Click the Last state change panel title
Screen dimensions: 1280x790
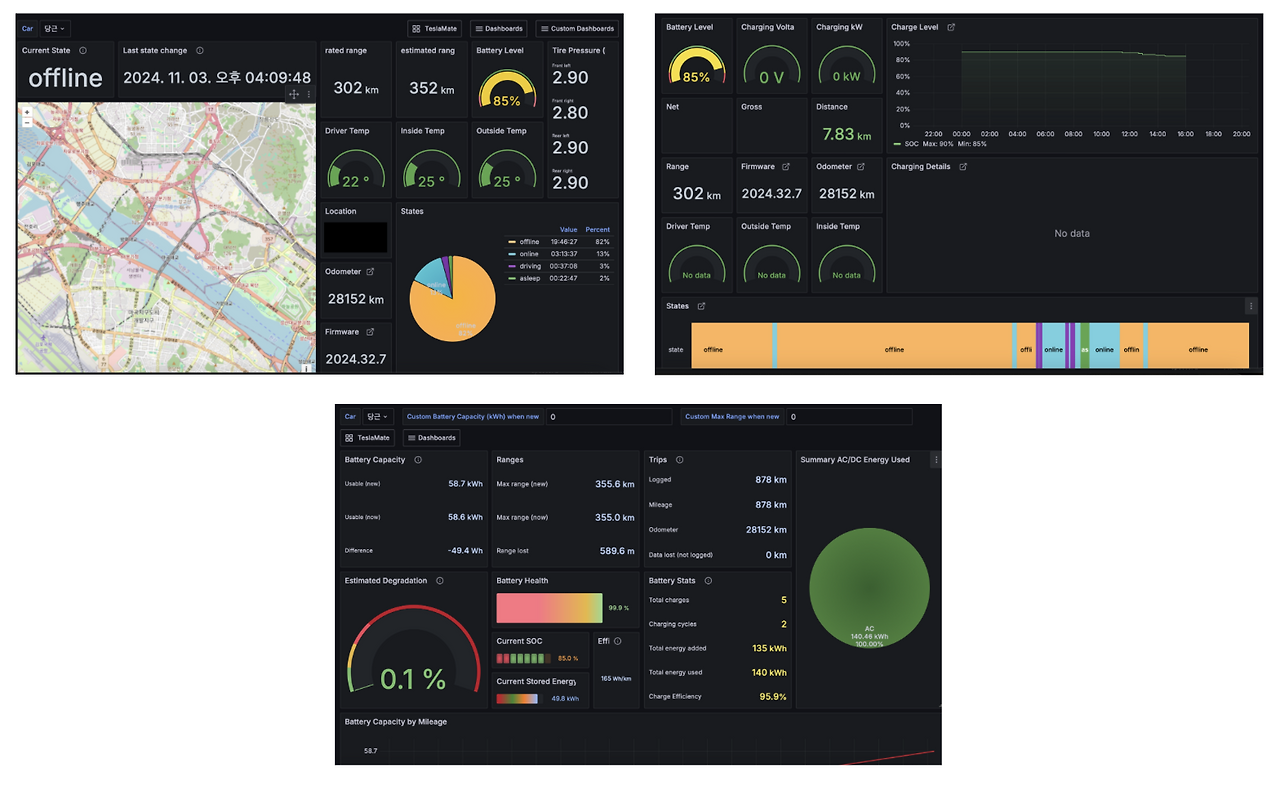[x=157, y=50]
